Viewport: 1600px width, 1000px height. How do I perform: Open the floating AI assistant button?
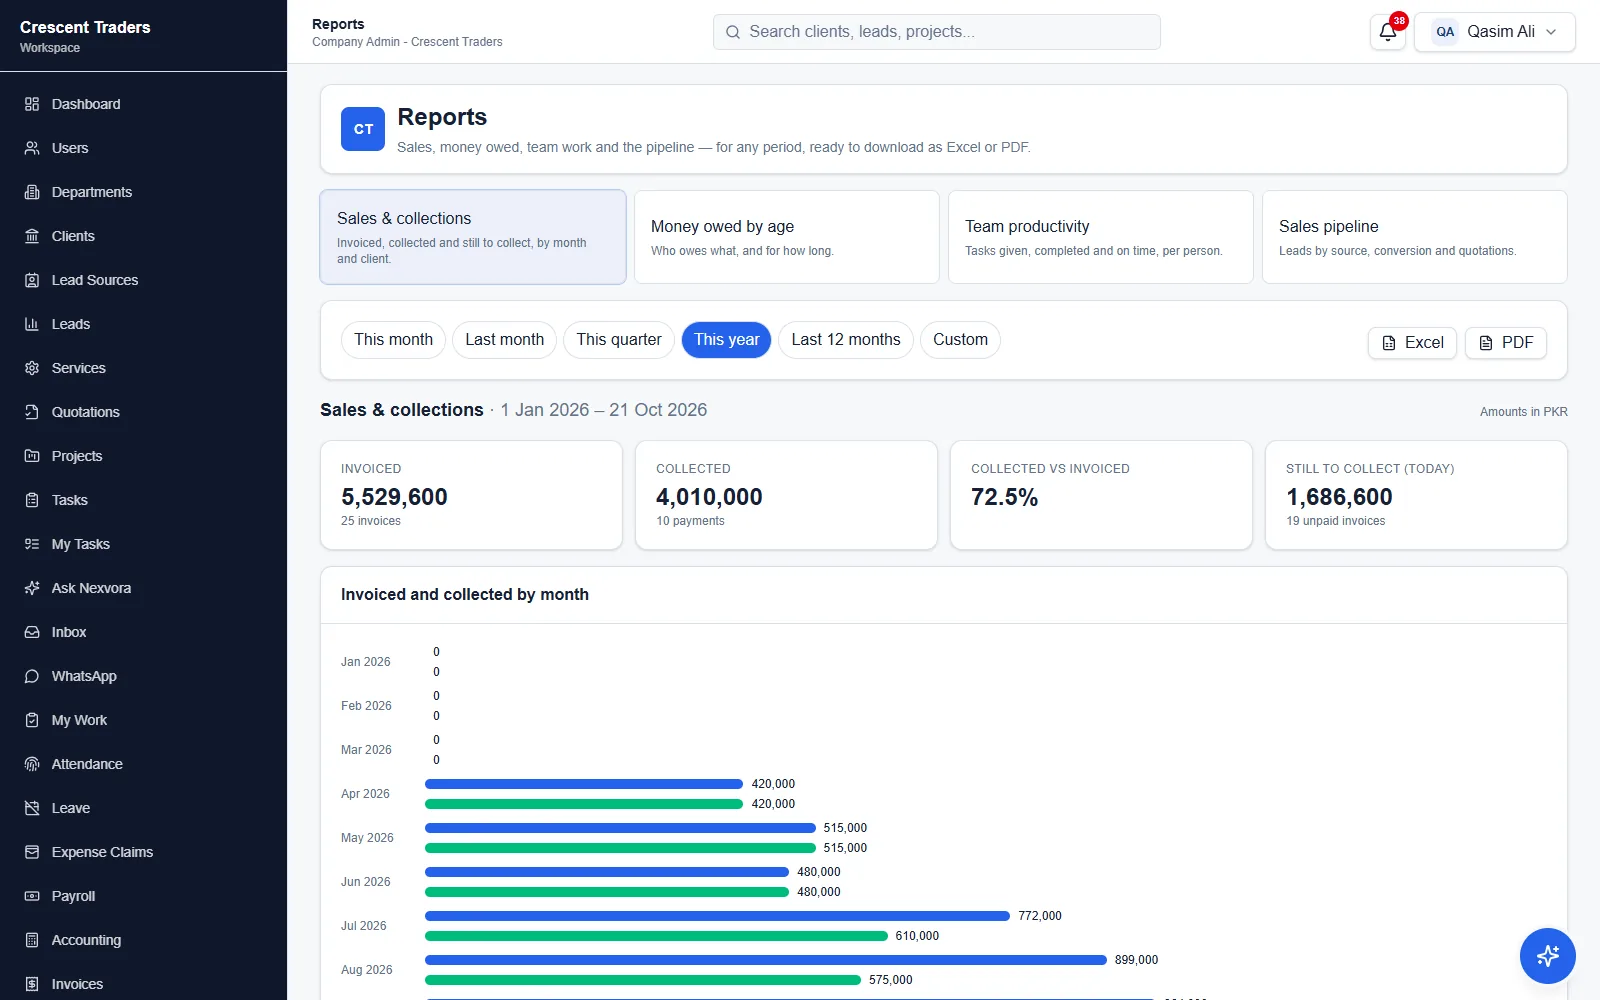click(1548, 956)
